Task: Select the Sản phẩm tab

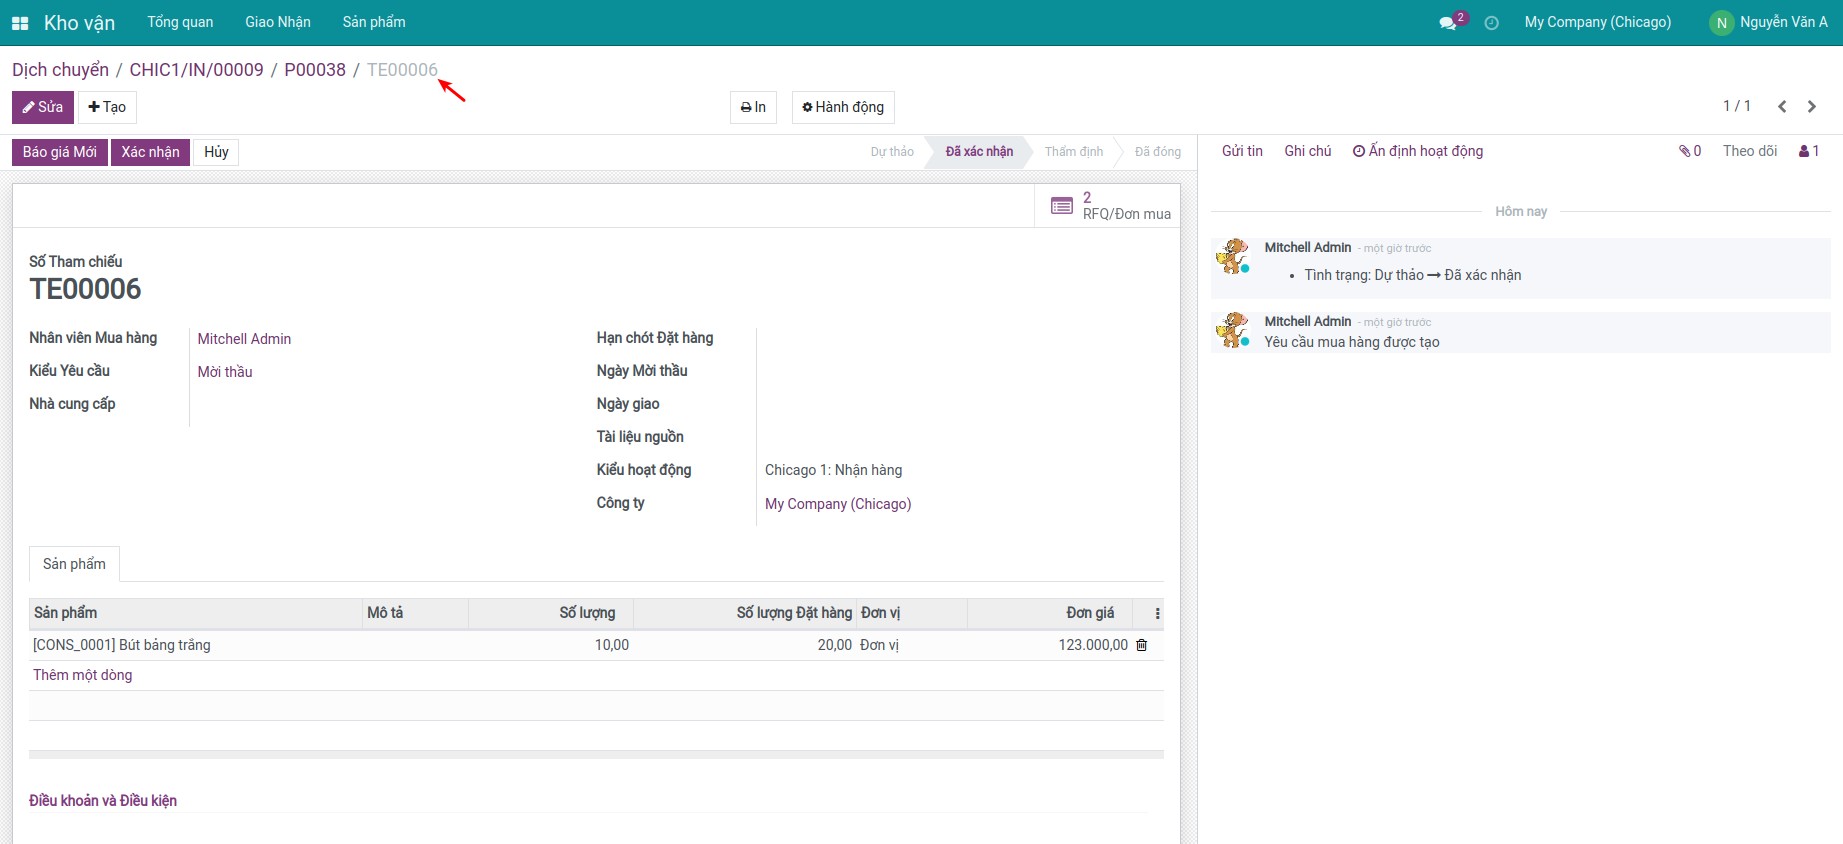Action: coord(74,564)
